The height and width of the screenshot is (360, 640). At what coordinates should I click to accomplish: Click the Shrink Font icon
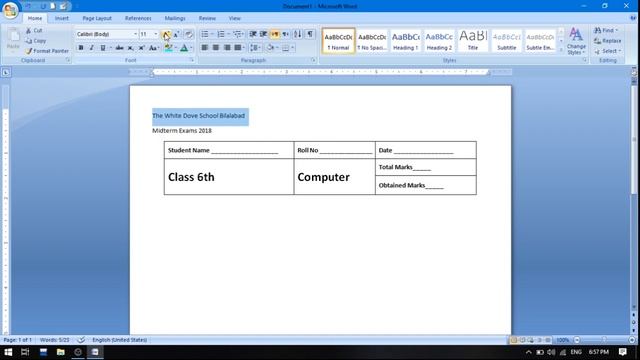(176, 34)
